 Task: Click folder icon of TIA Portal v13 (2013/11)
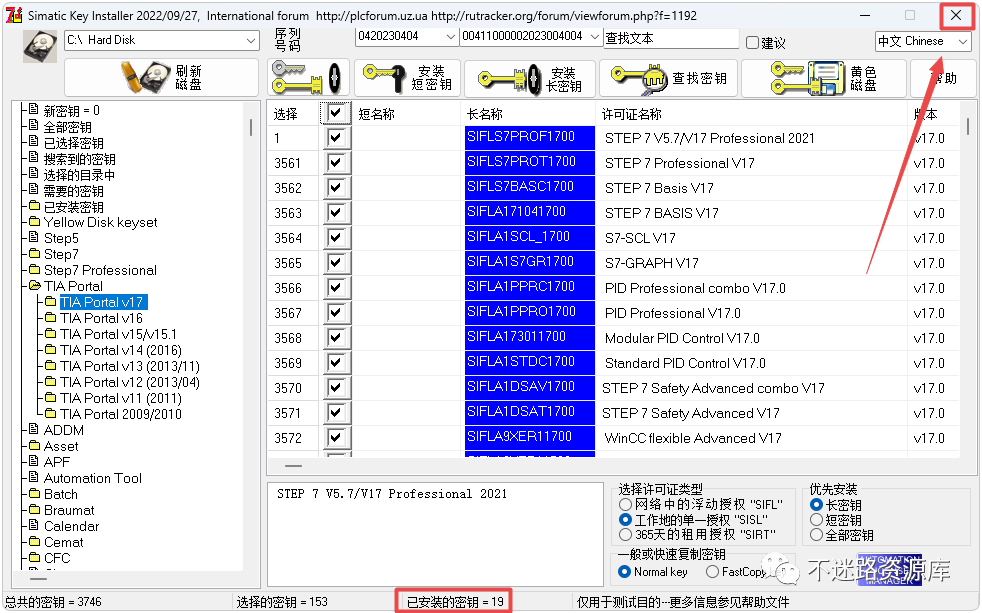point(51,366)
